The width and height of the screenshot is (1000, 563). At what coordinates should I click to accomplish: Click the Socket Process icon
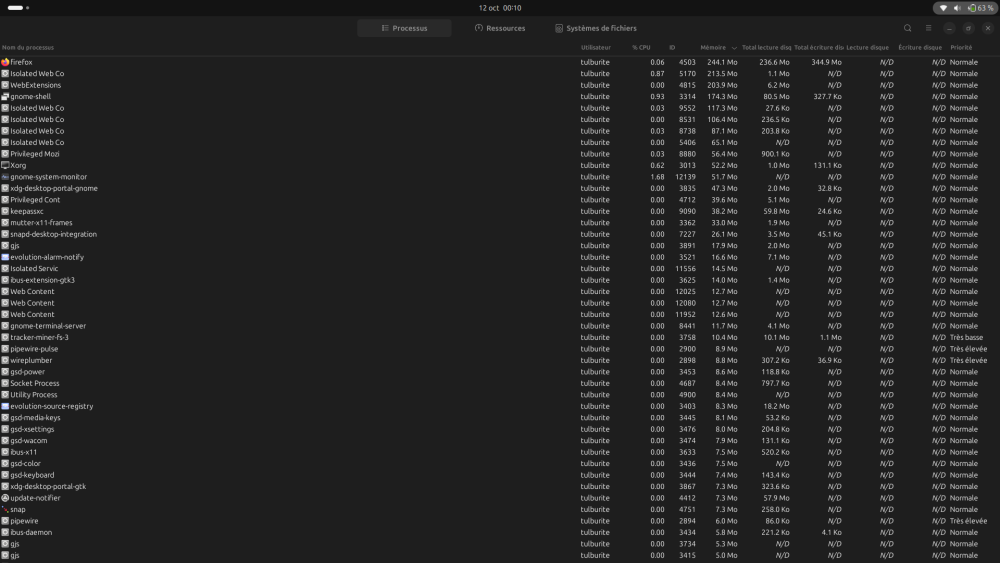point(5,383)
